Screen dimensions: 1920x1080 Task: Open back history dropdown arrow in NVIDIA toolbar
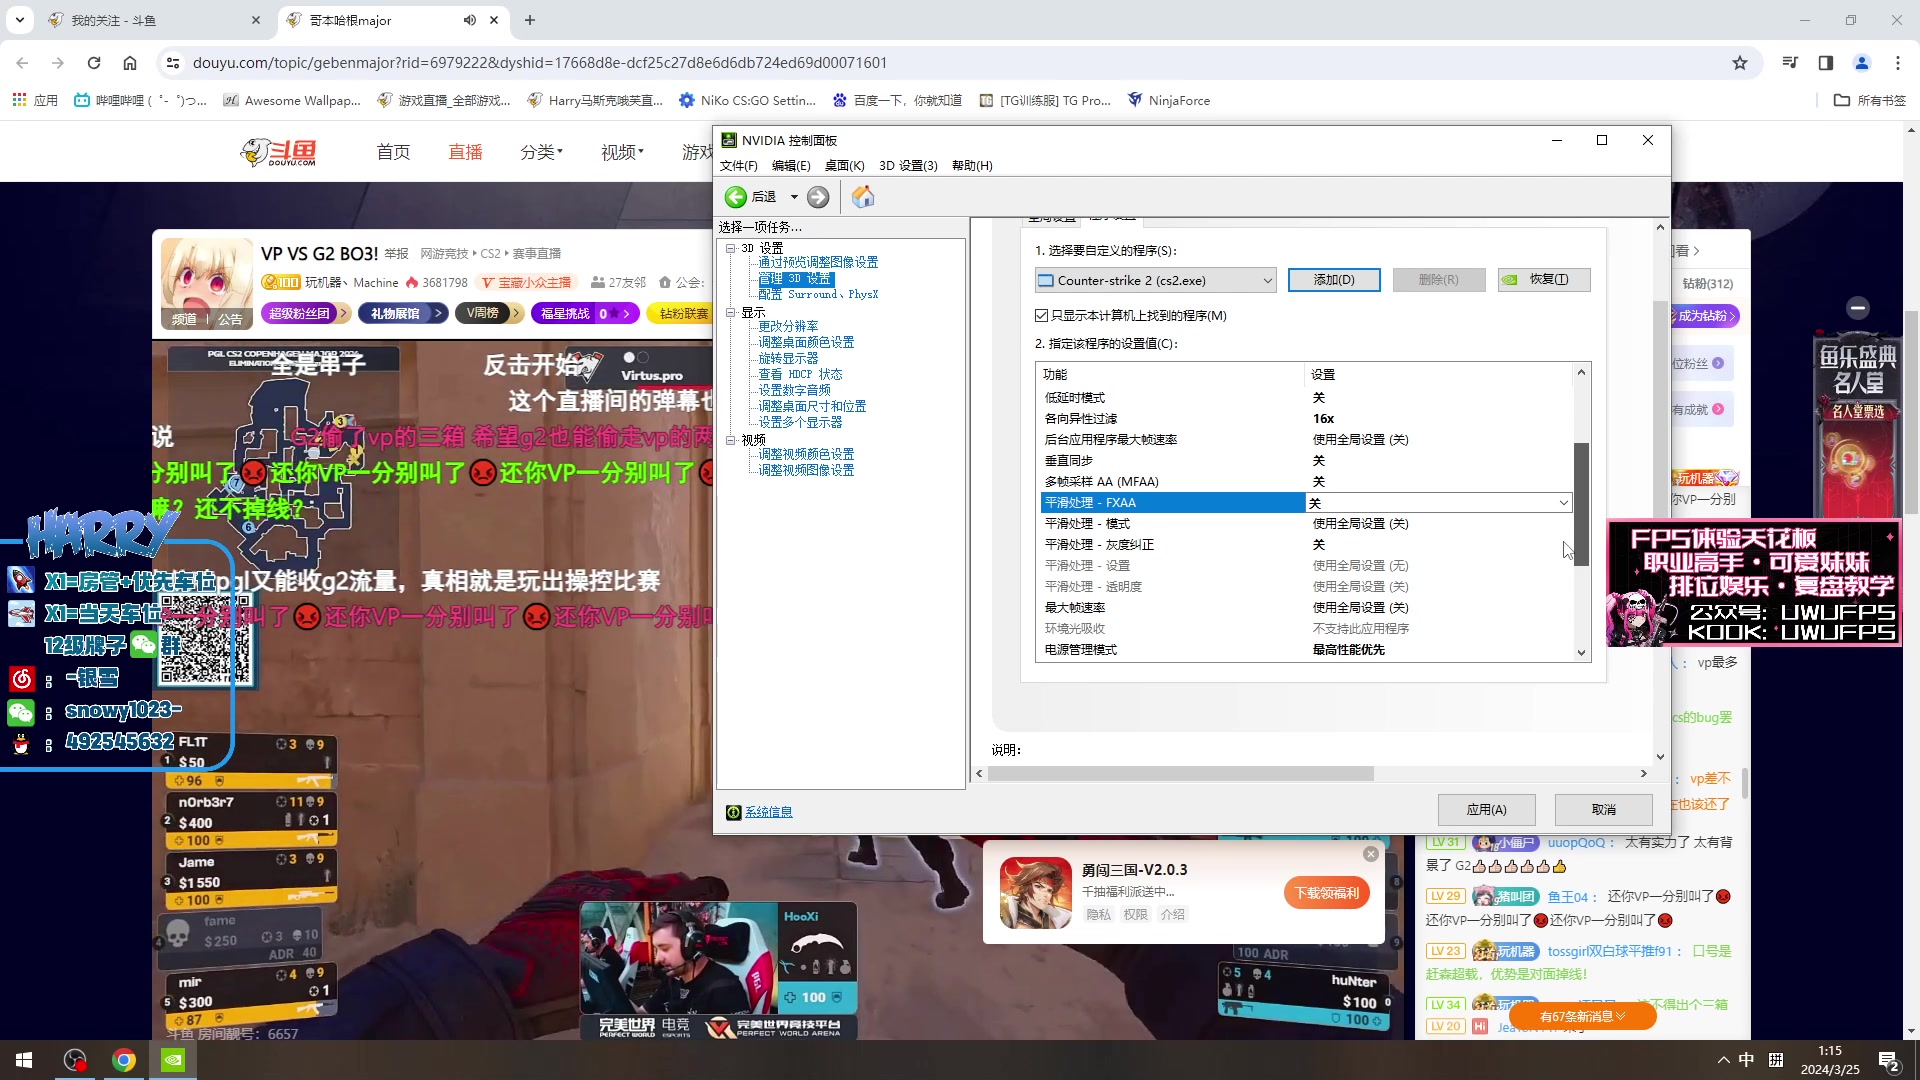(x=794, y=197)
